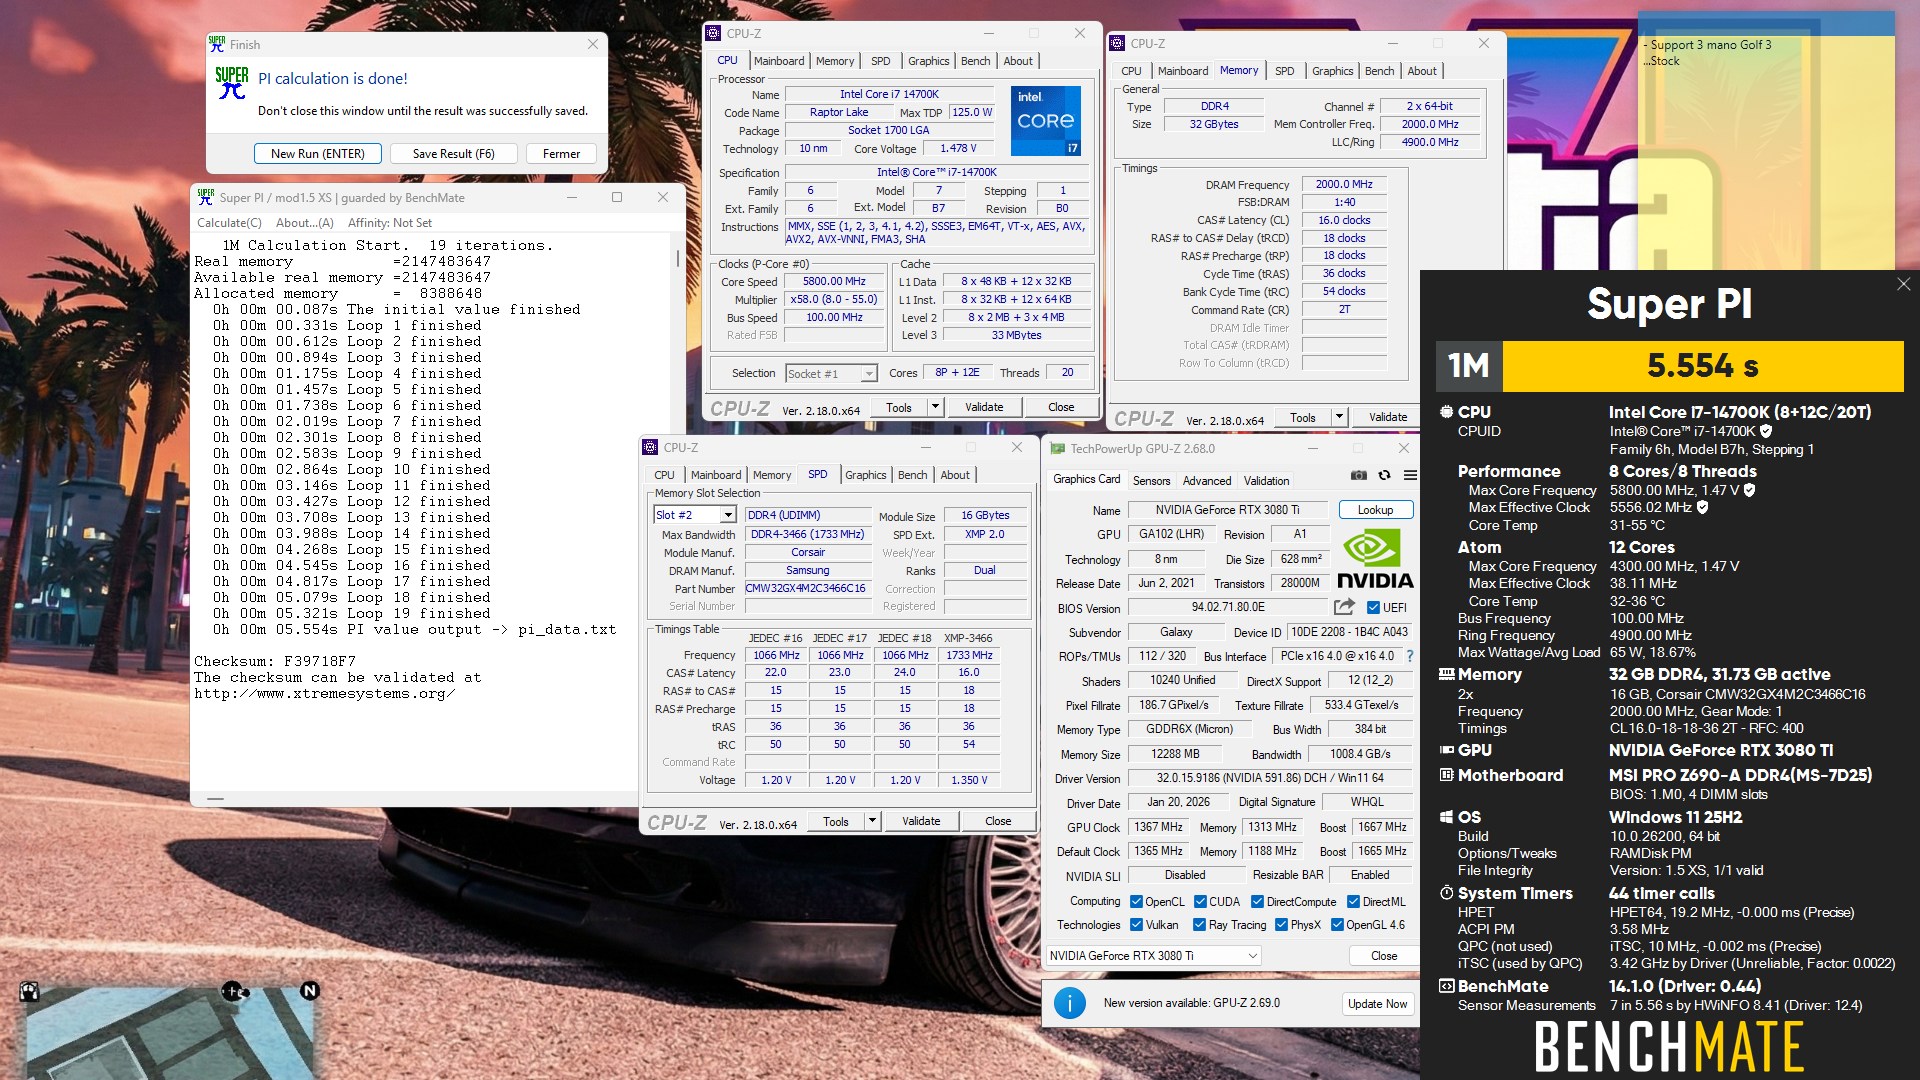Screen dimensions: 1920x1080
Task: Toggle the Ray Tracing checkbox
Action: [1199, 925]
